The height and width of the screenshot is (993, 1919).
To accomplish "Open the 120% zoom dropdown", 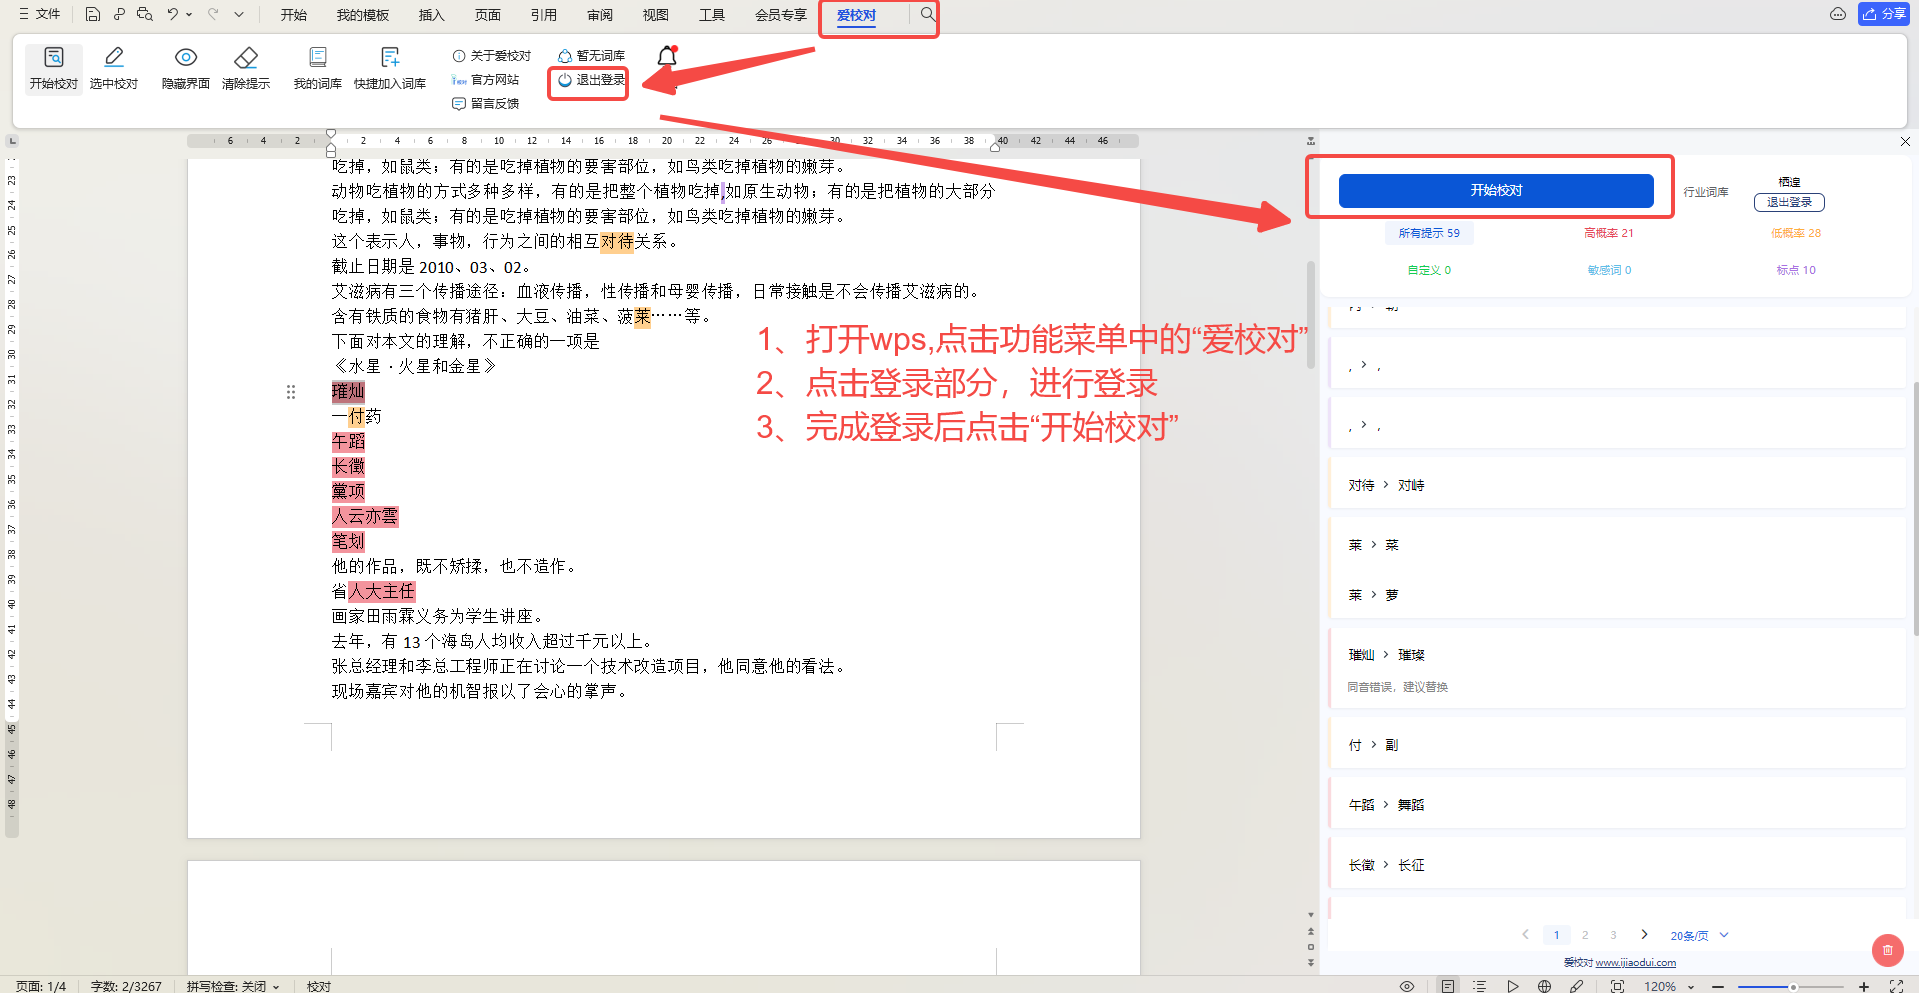I will 1669,986.
